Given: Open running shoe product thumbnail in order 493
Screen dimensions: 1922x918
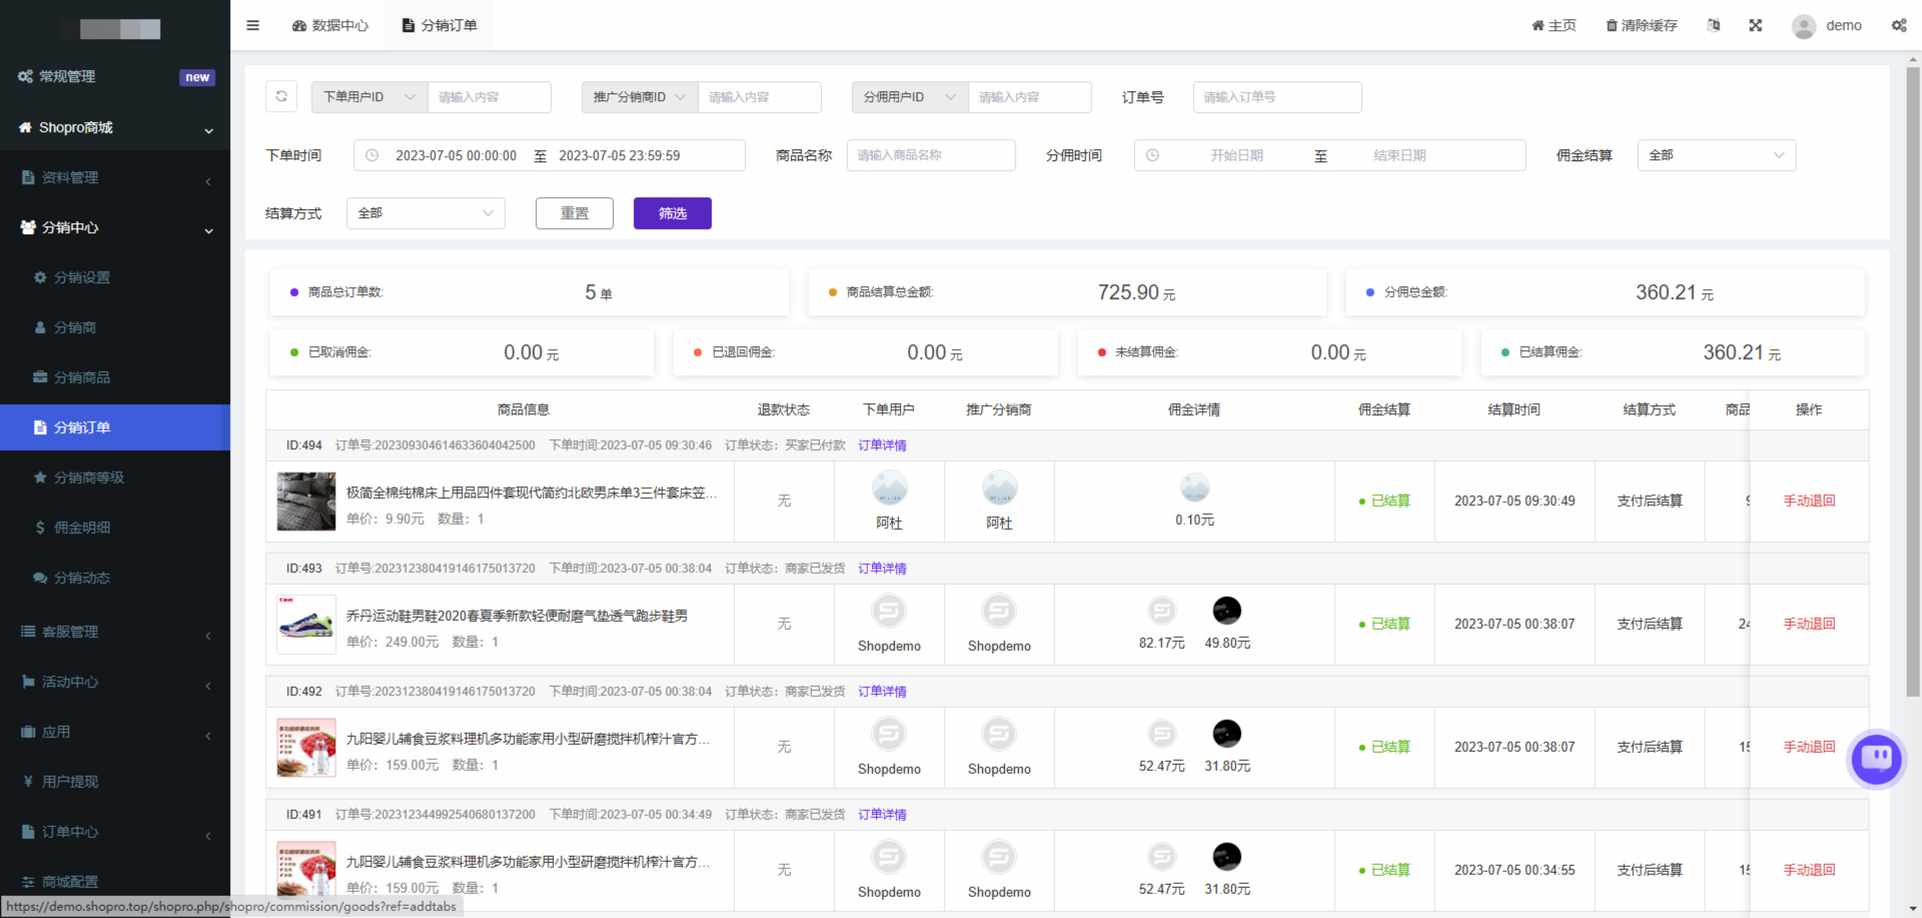Looking at the screenshot, I should 306,624.
